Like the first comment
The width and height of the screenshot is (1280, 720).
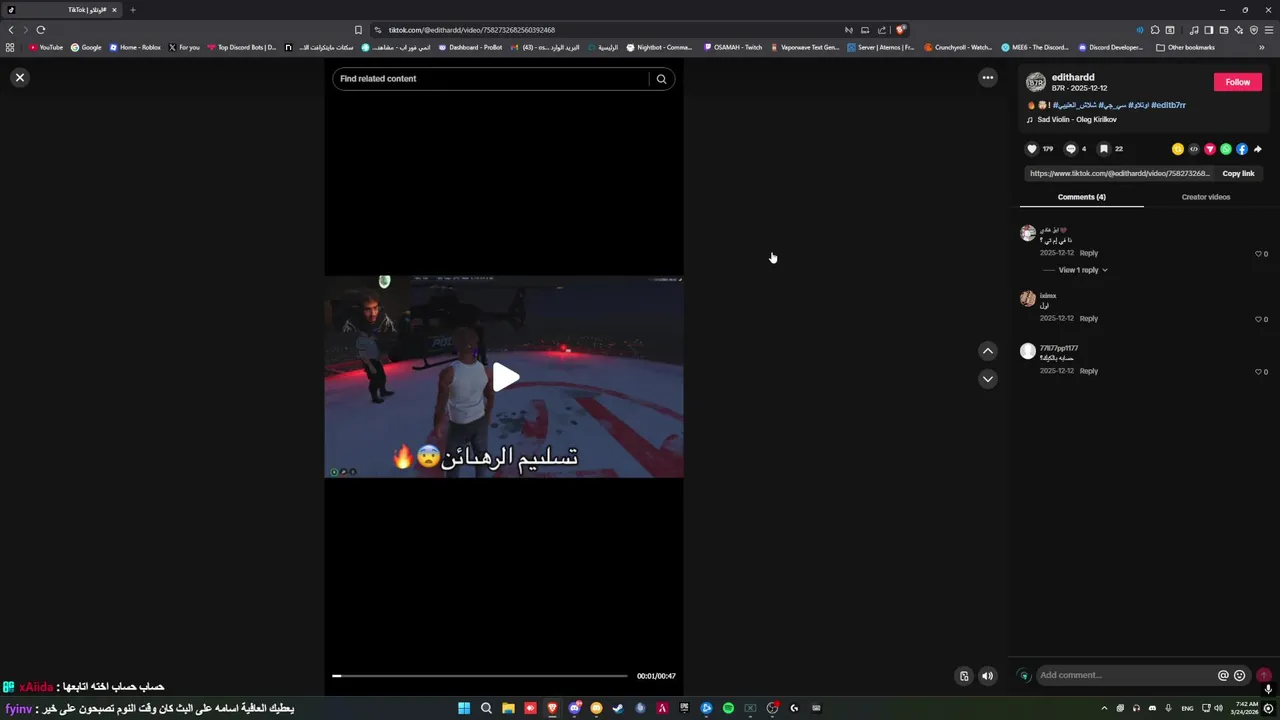click(x=1259, y=254)
